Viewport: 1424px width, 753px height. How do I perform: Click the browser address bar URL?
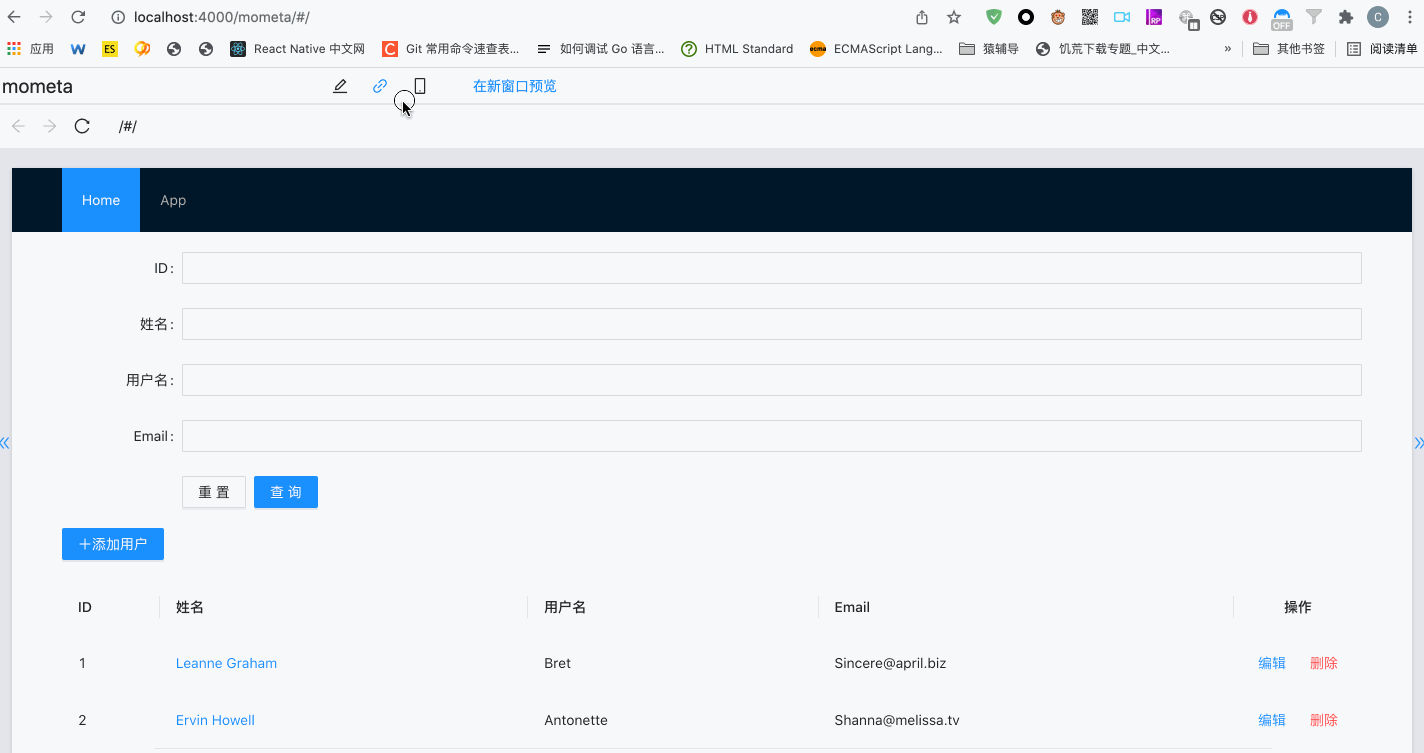point(221,17)
